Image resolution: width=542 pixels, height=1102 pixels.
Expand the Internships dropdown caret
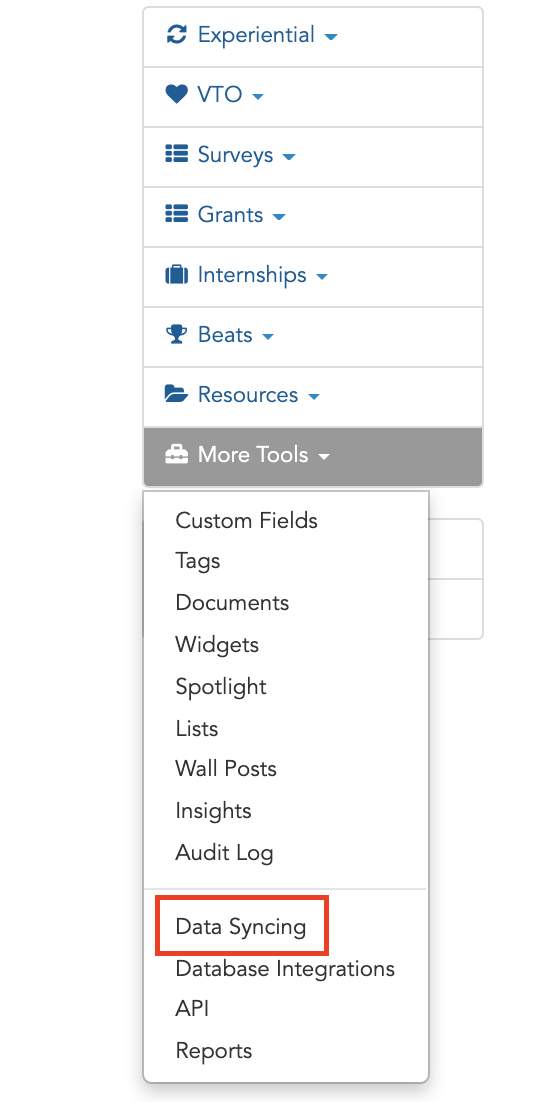point(322,276)
